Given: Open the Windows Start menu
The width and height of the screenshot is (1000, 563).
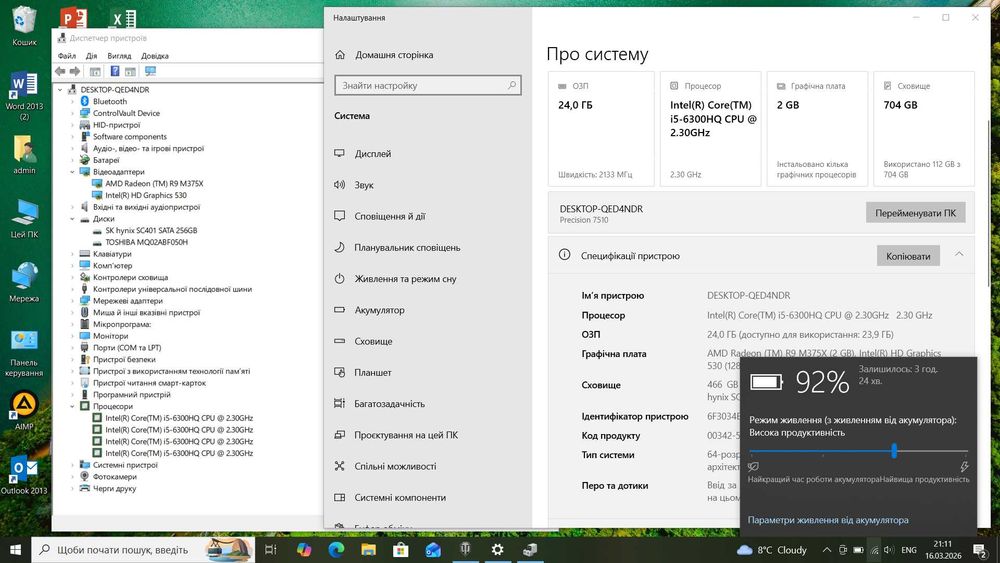Looking at the screenshot, I should click(x=15, y=550).
